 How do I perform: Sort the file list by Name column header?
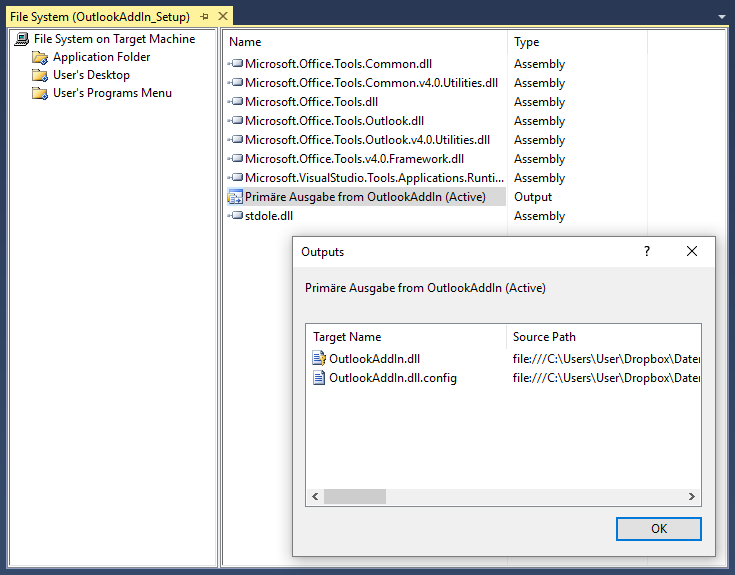pos(245,42)
